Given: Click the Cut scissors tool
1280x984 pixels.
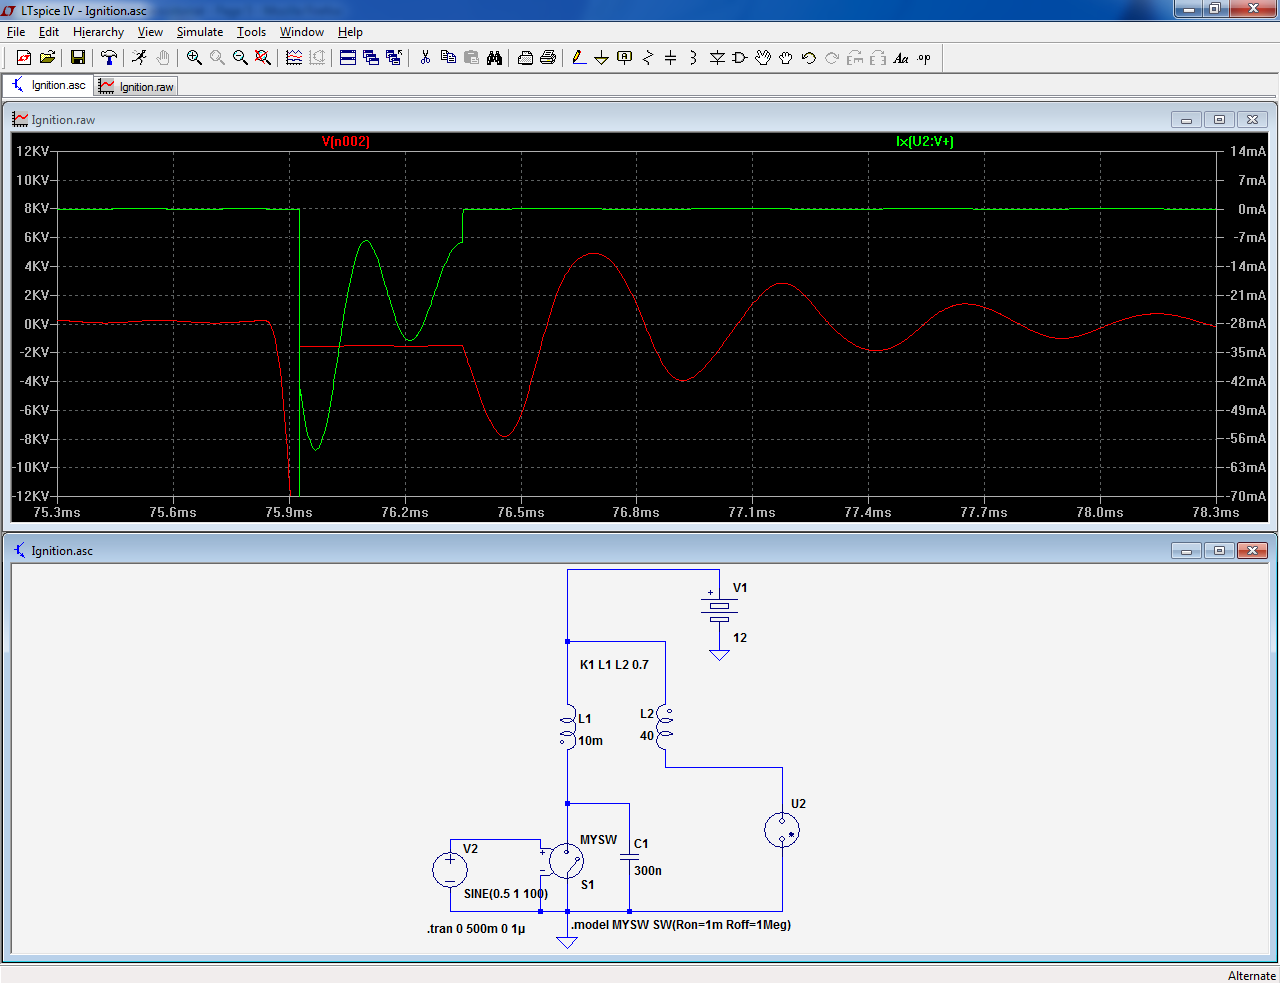Looking at the screenshot, I should (x=425, y=58).
